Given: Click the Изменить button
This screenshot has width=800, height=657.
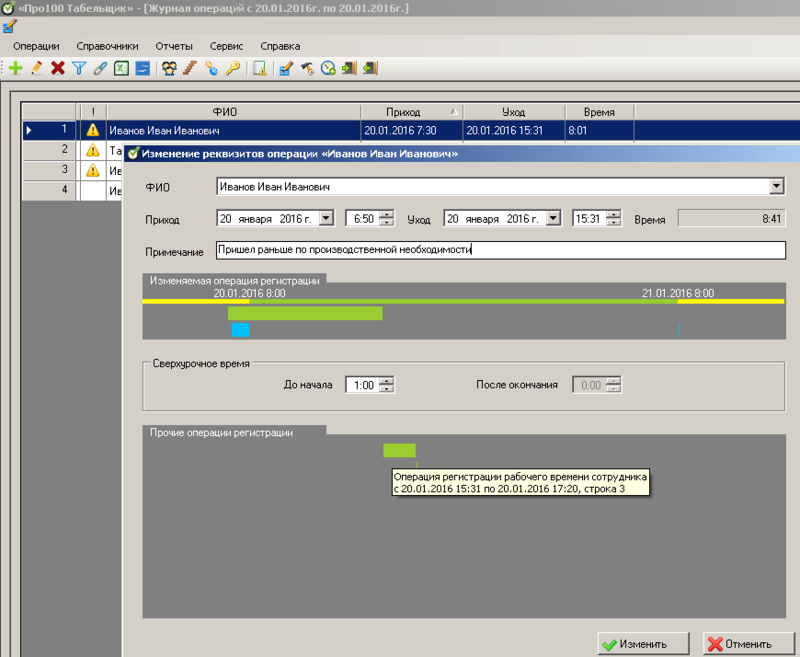Looking at the screenshot, I should pyautogui.click(x=643, y=644).
